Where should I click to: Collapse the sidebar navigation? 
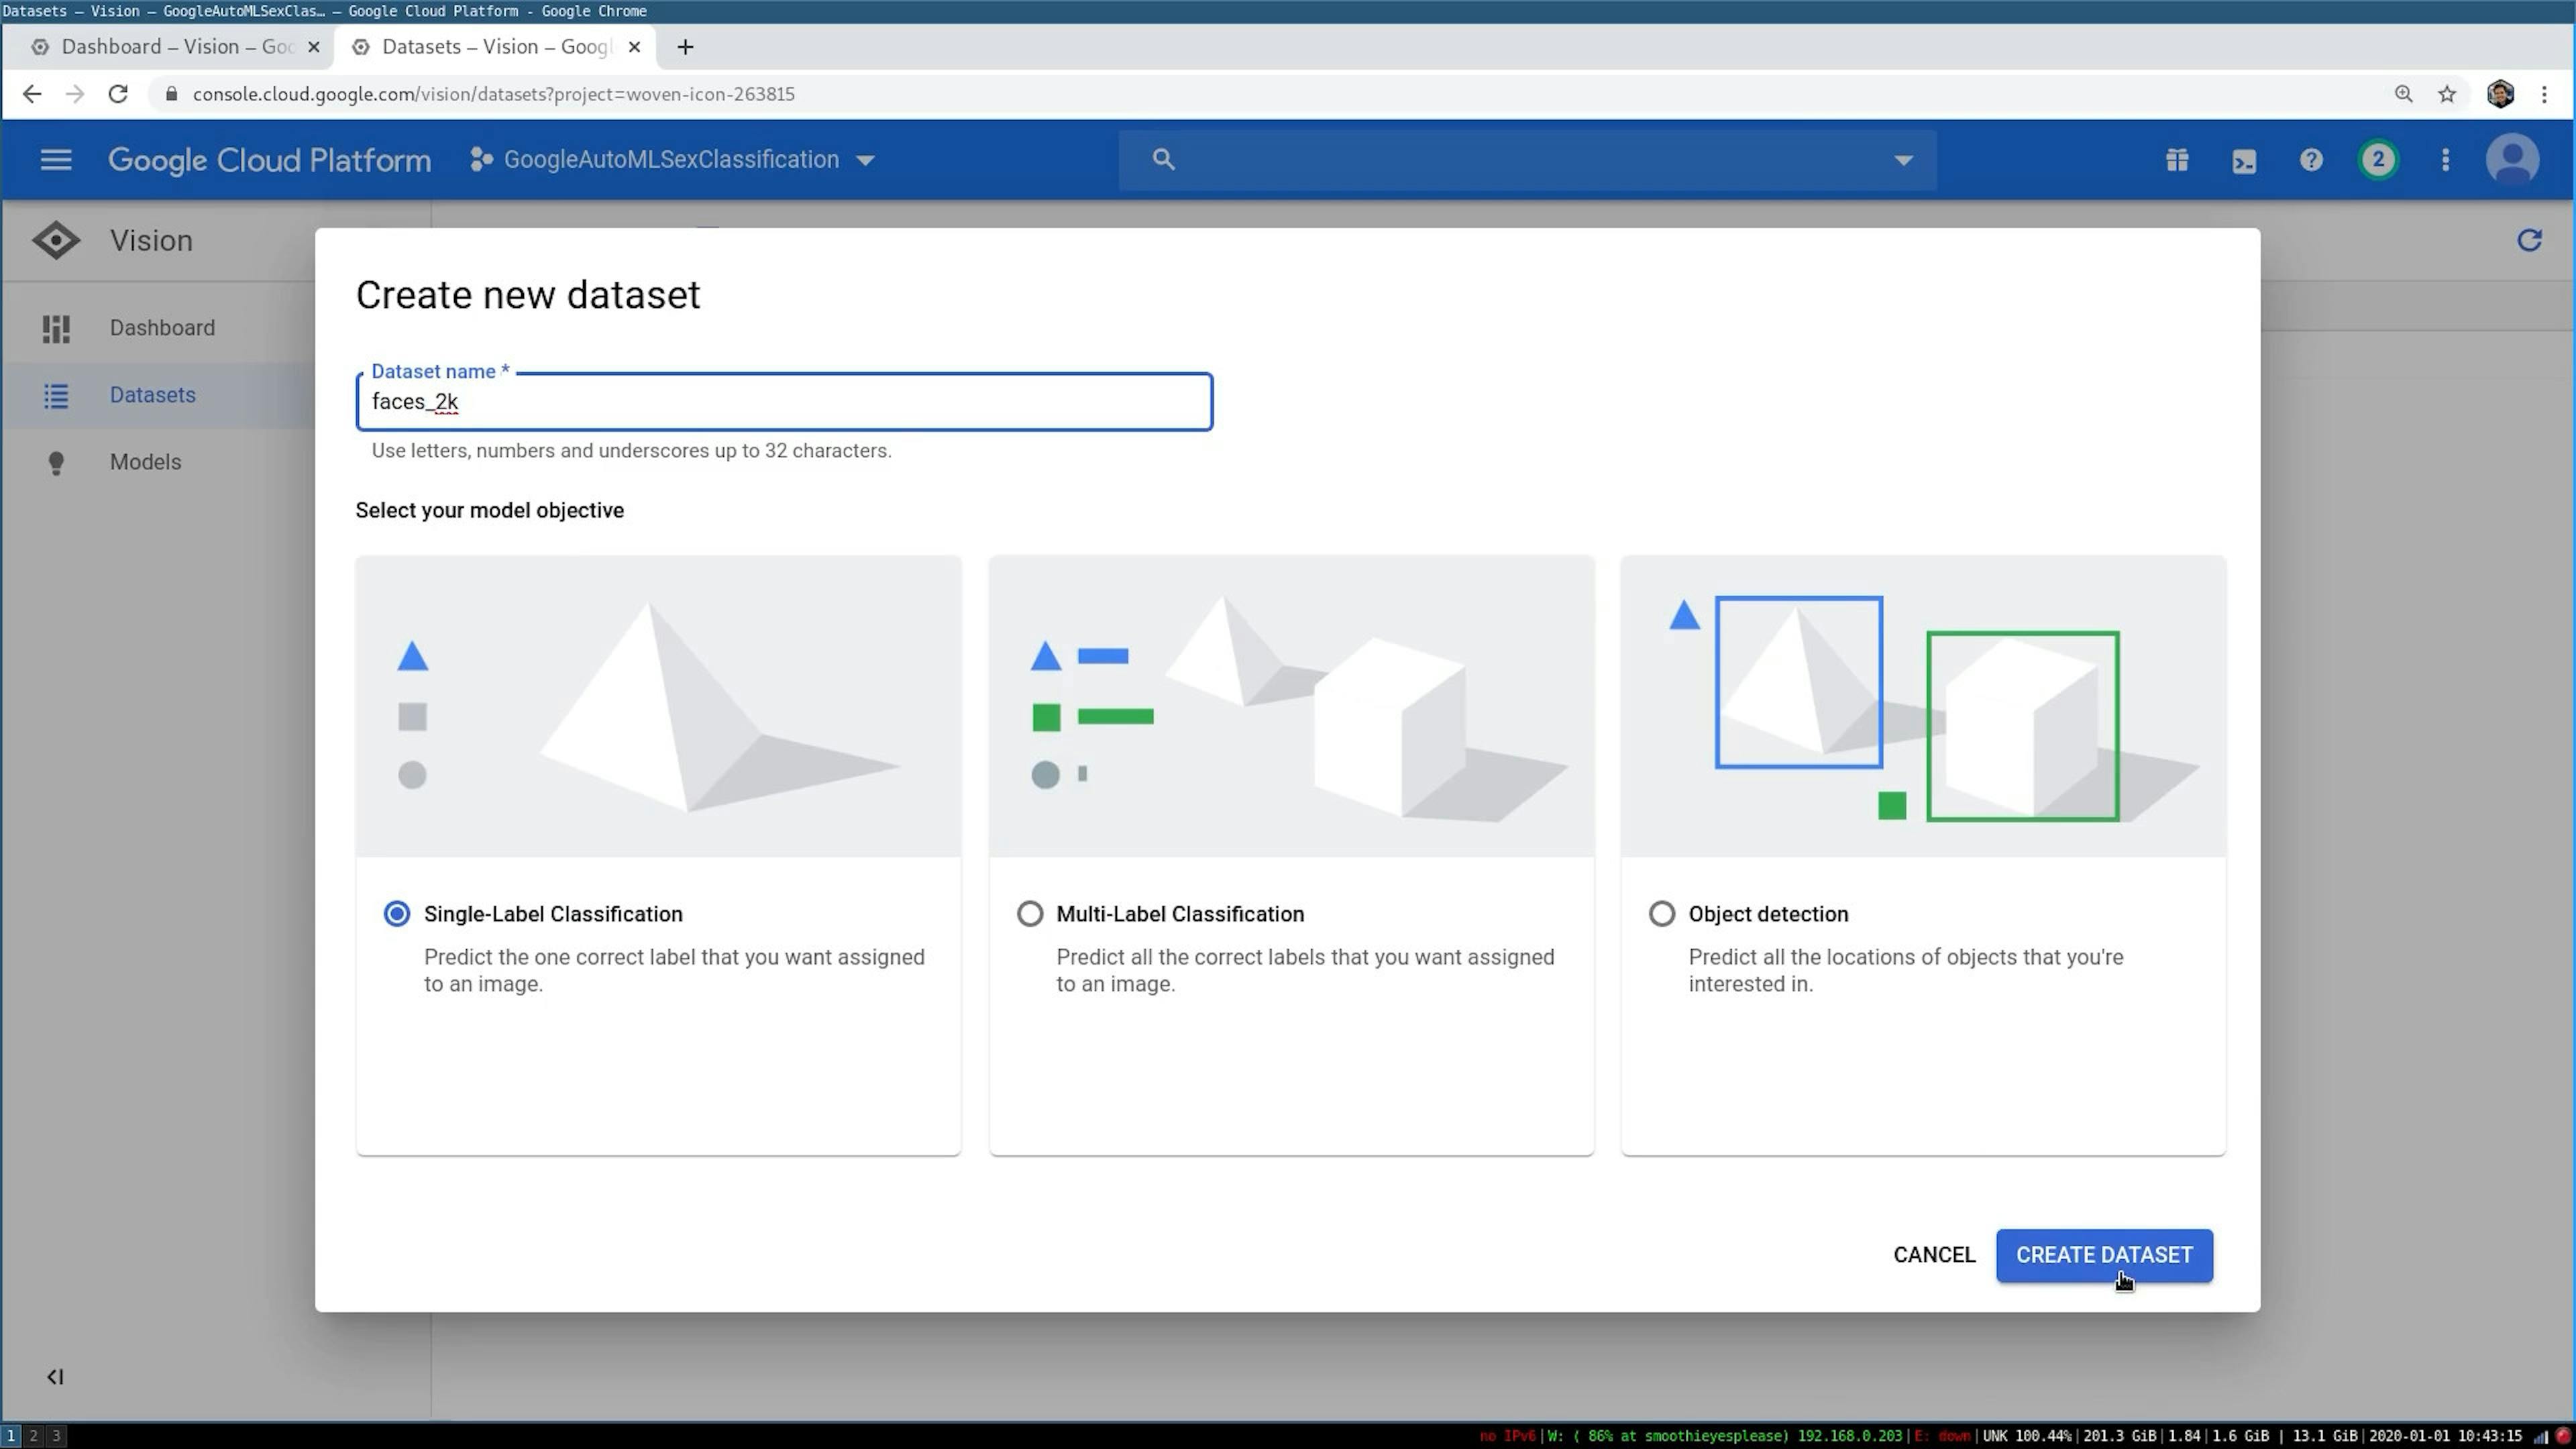(55, 1377)
